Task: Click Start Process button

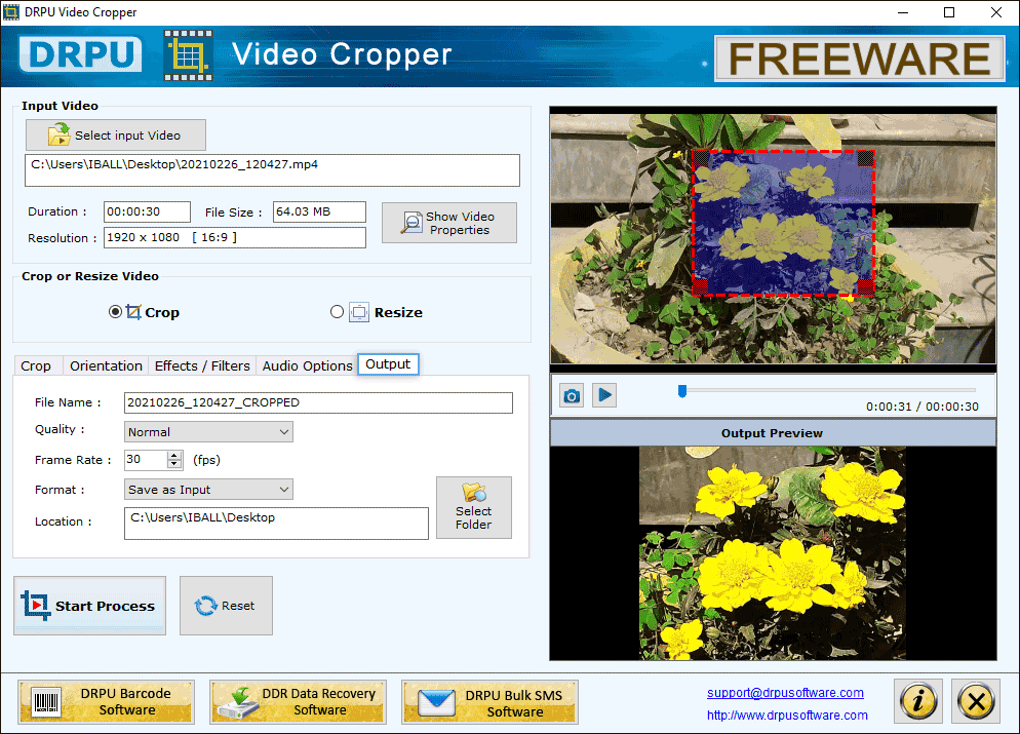Action: coord(90,605)
